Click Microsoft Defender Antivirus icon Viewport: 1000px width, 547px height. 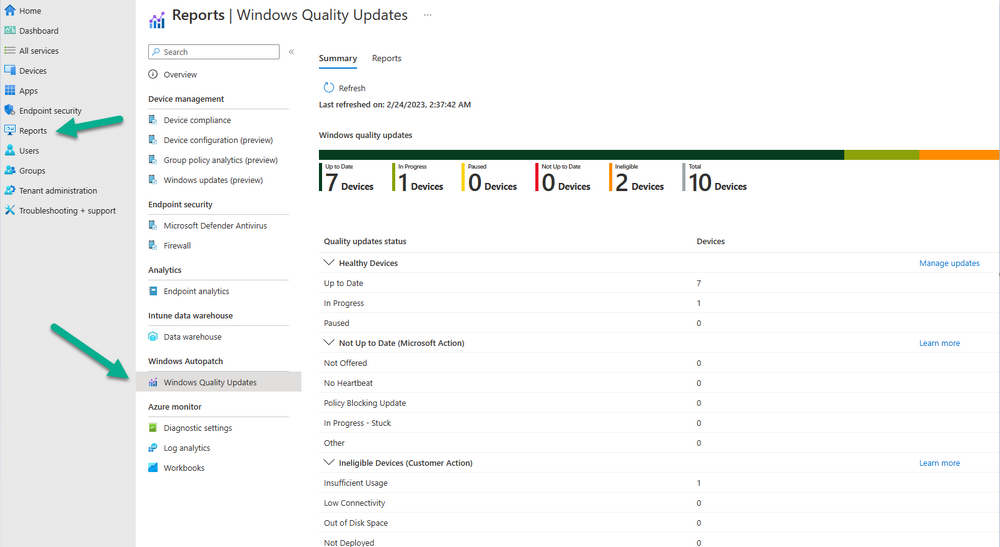153,225
